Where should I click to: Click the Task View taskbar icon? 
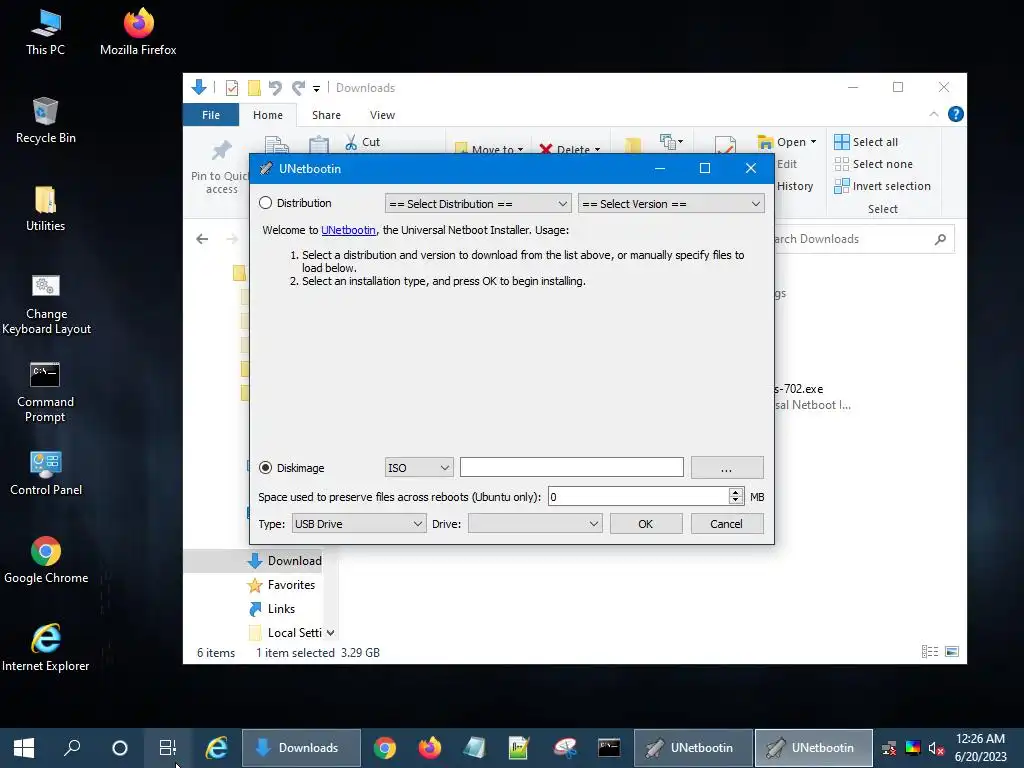pos(168,748)
